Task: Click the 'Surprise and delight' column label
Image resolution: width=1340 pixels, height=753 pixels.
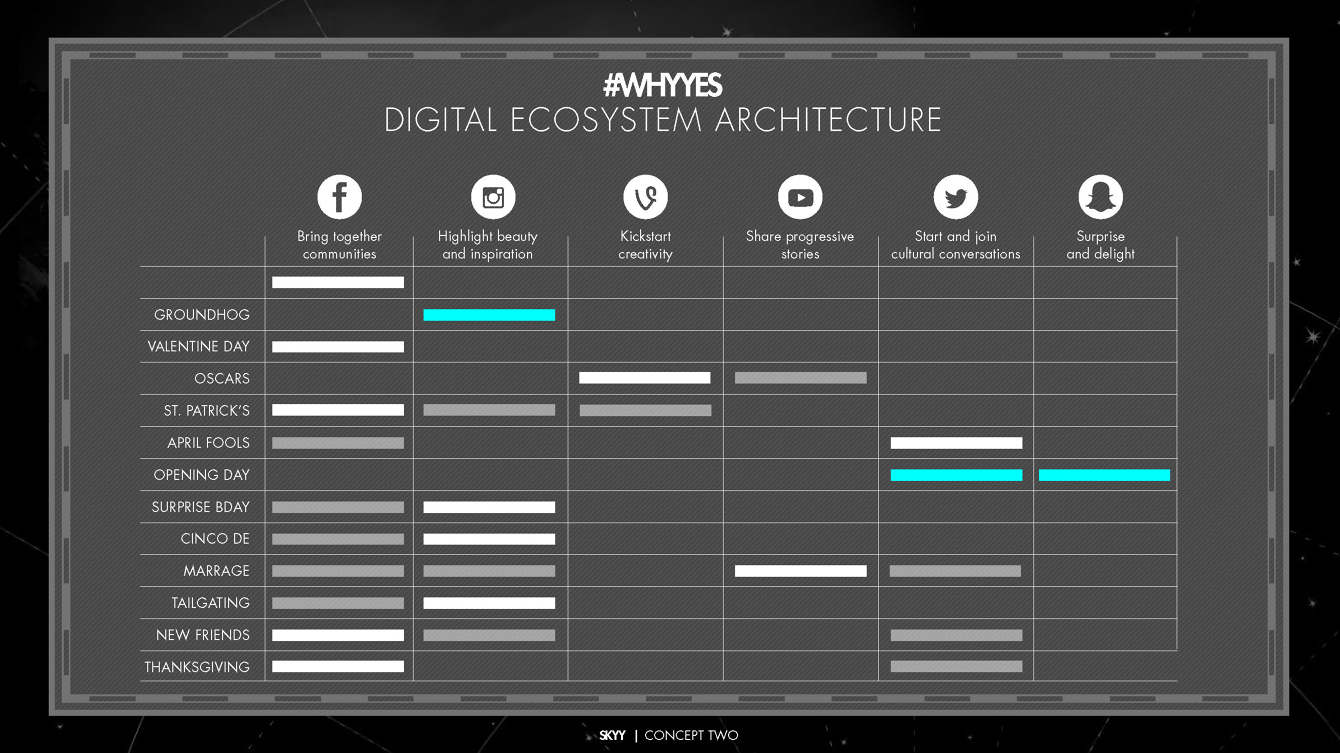Action: (1100, 245)
